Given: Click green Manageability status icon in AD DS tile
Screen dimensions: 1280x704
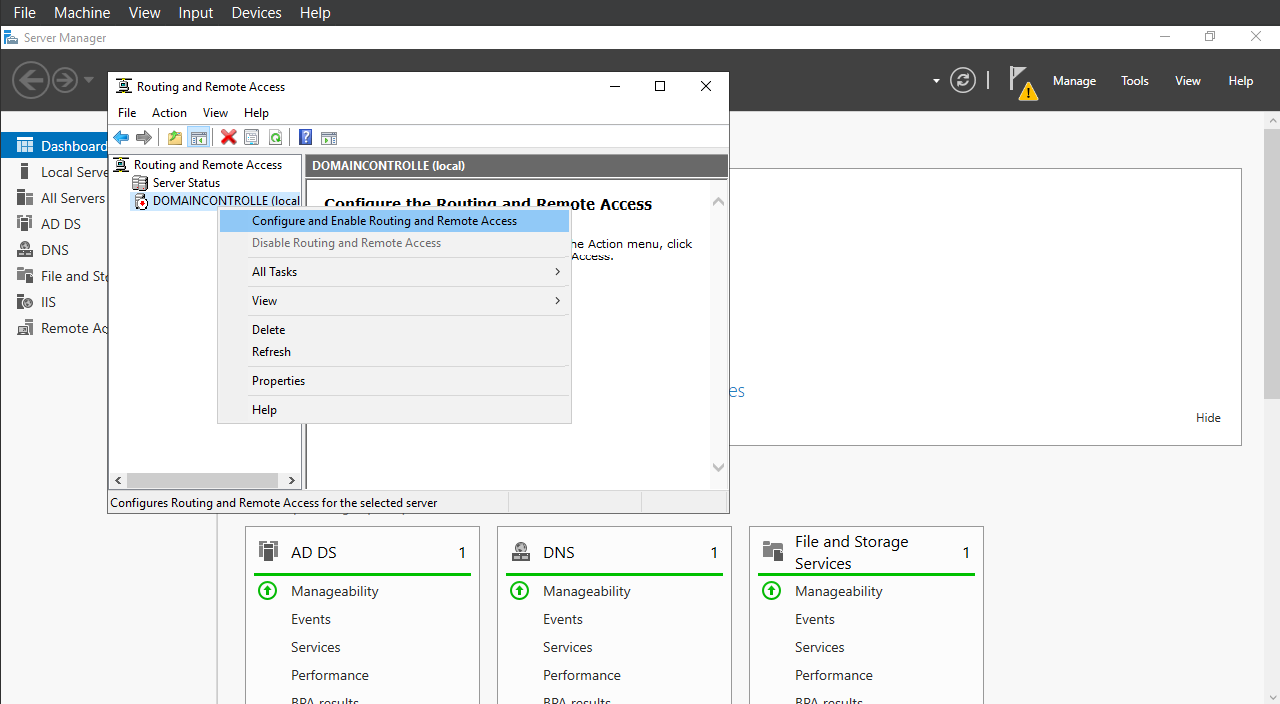Looking at the screenshot, I should click(x=268, y=591).
